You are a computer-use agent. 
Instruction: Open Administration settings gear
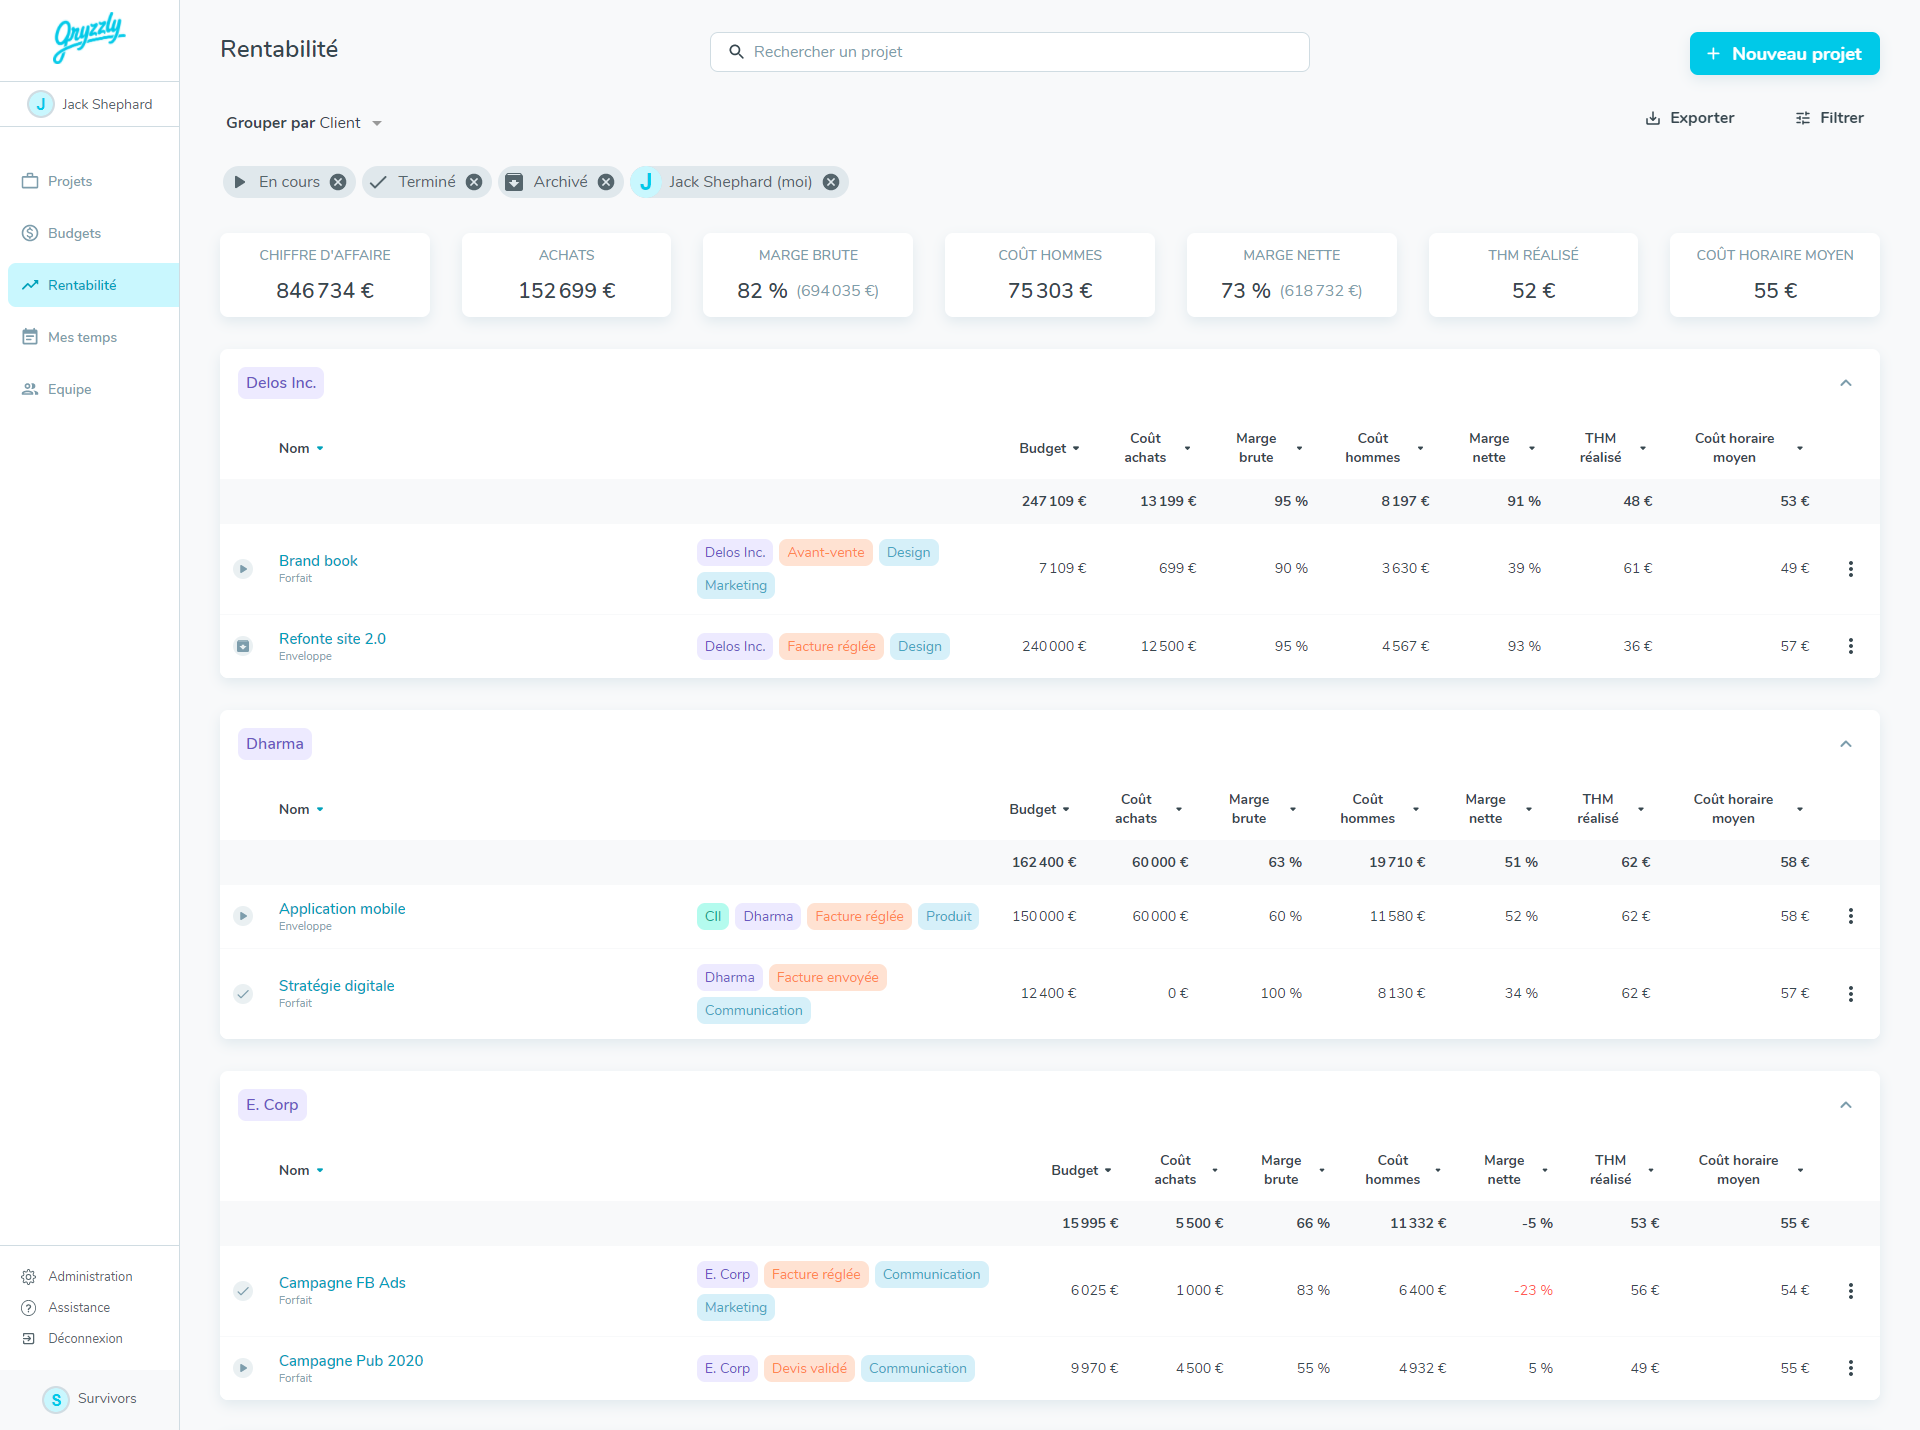pos(29,1277)
